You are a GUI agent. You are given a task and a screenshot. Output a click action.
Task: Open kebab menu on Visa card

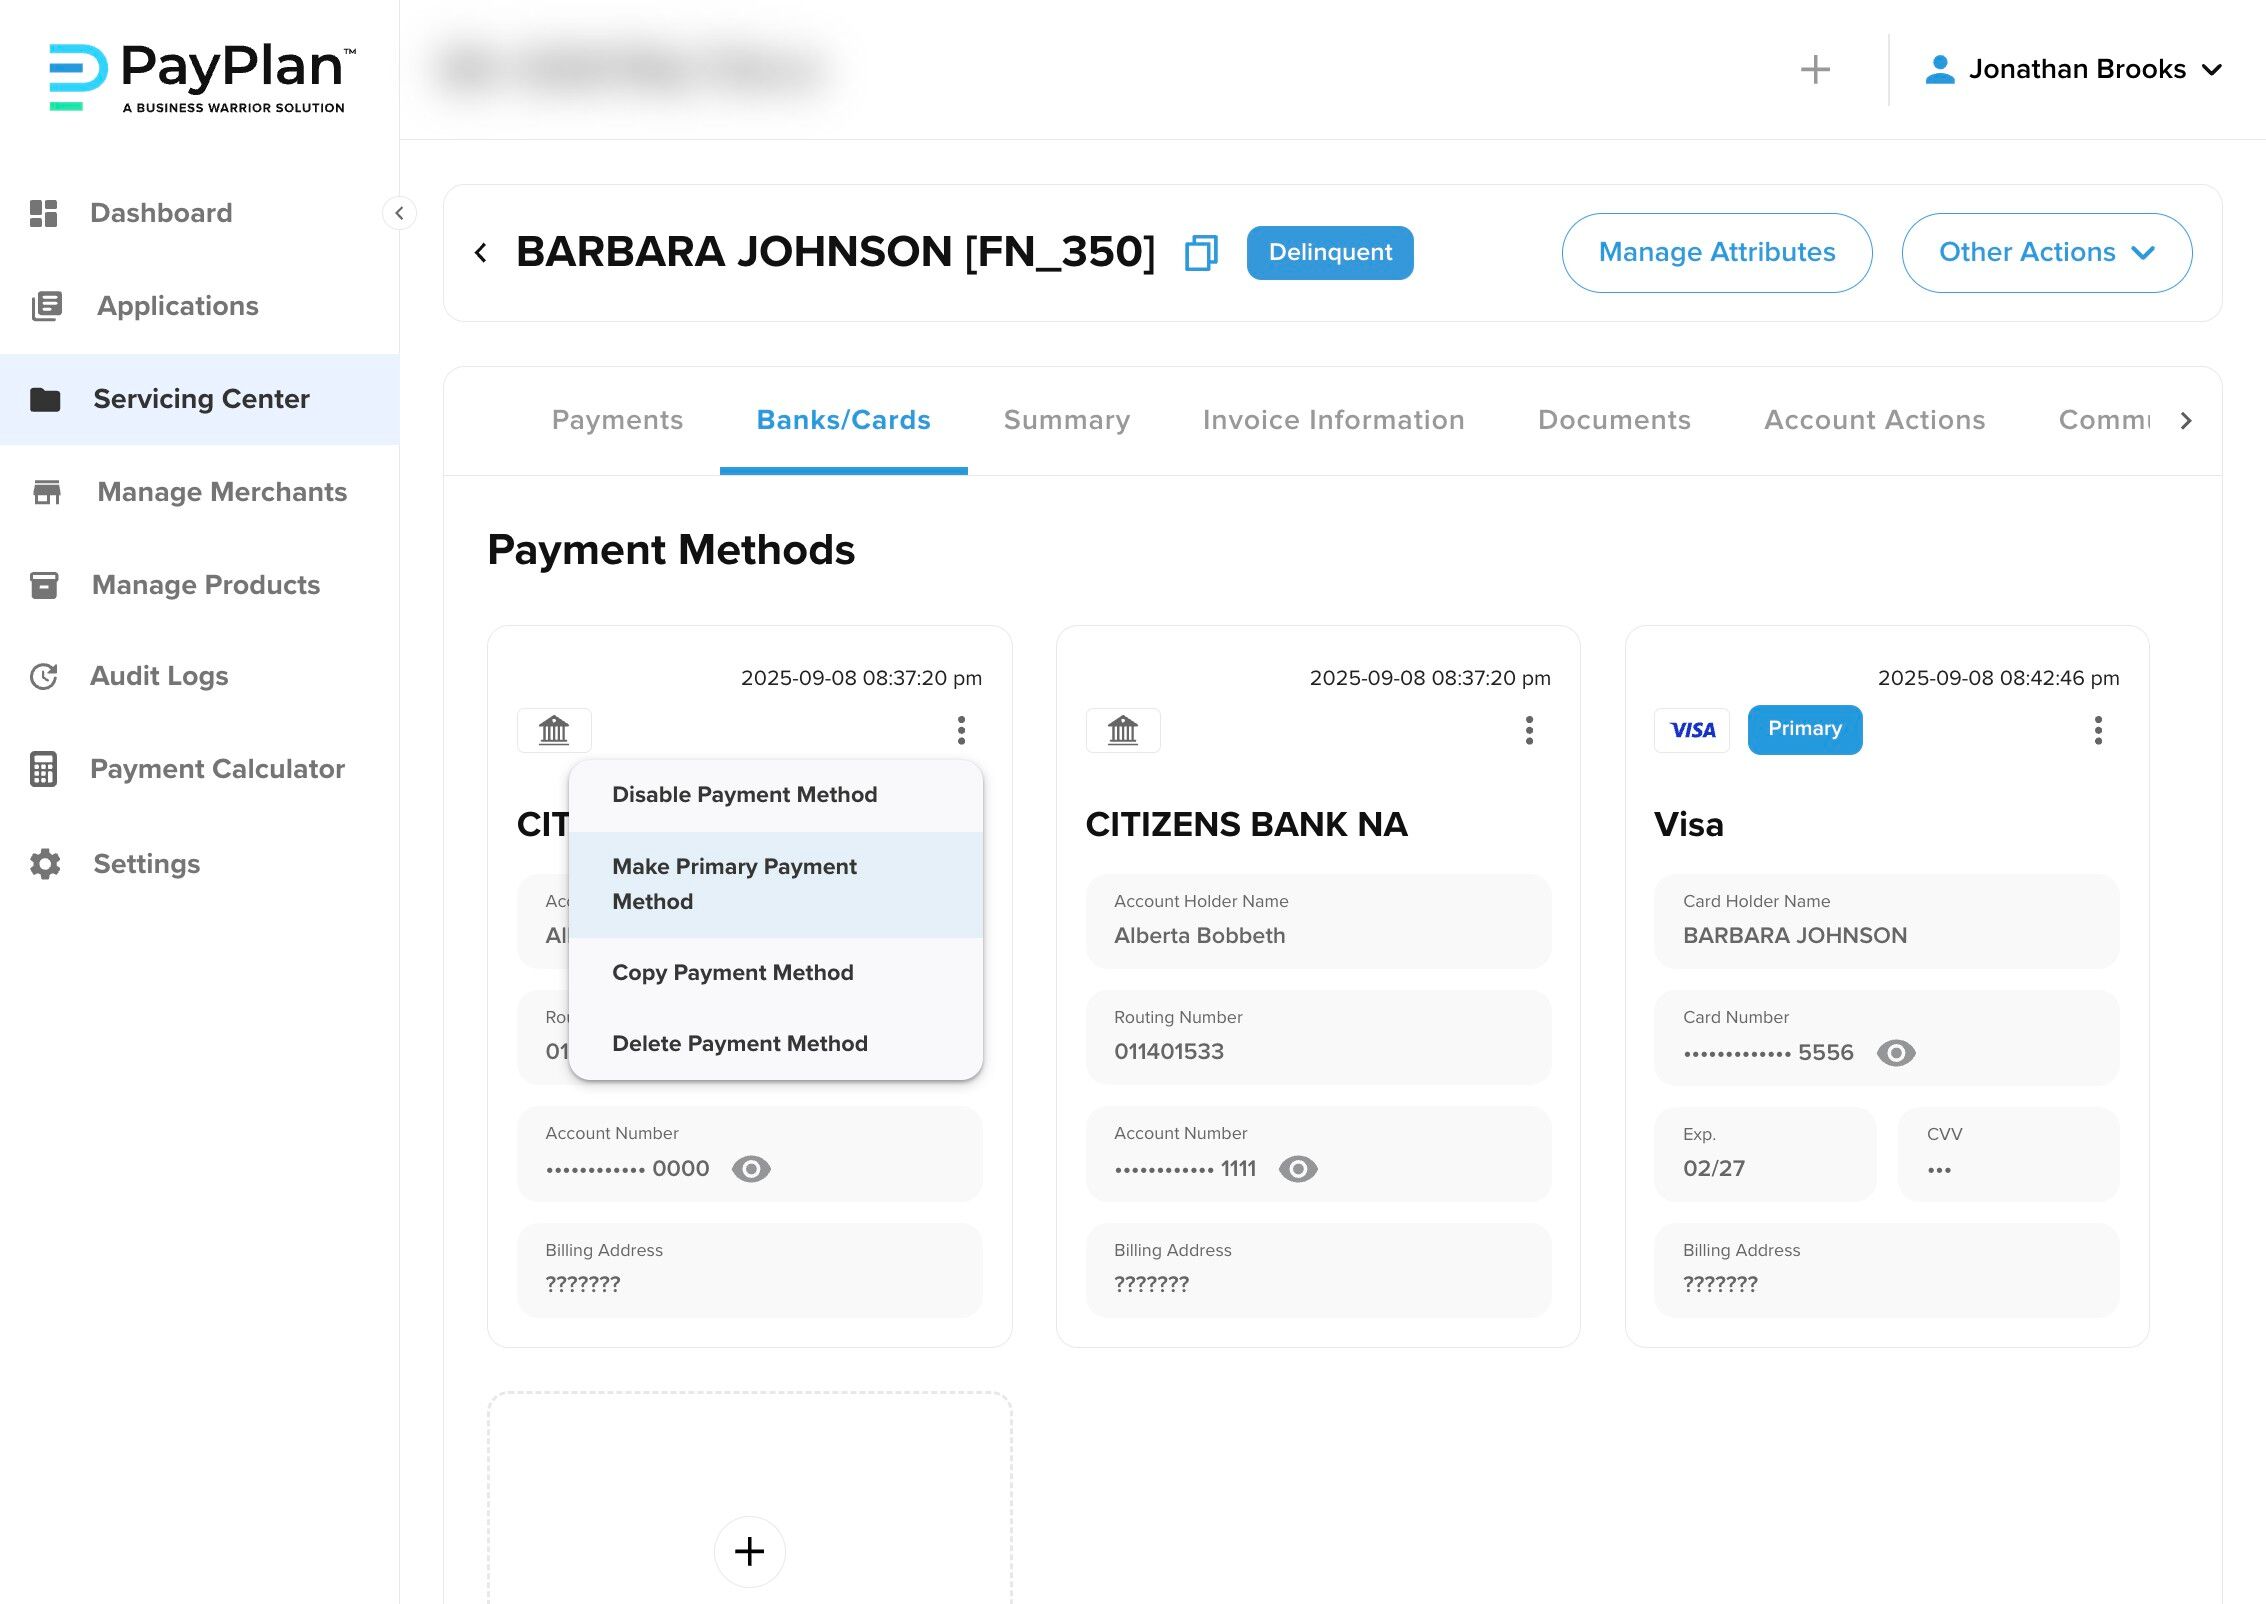(x=2098, y=730)
